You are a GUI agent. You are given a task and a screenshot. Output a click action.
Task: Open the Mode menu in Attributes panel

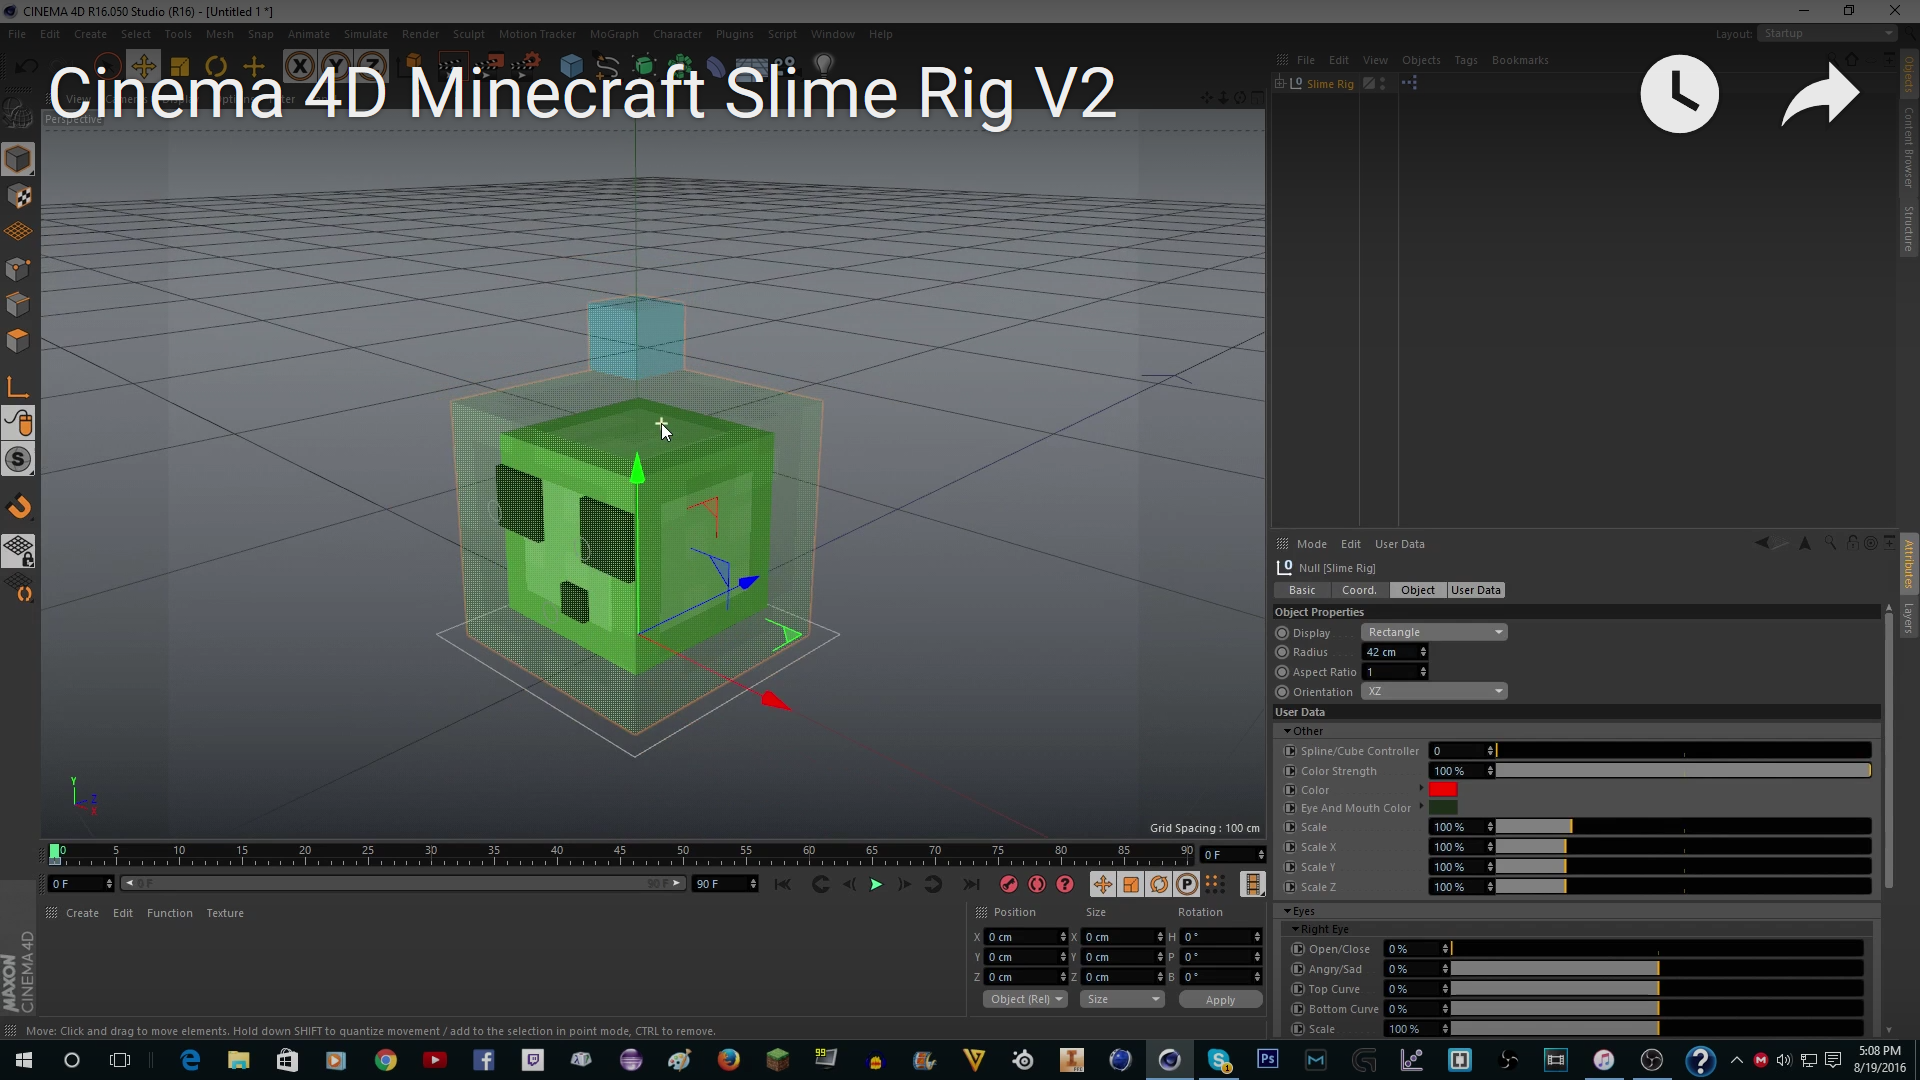1312,544
